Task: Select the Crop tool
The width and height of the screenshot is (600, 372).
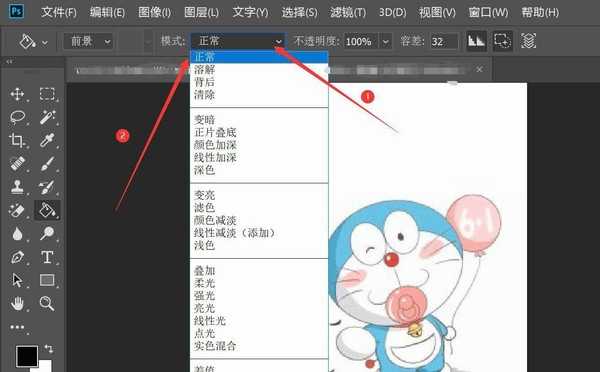Action: (17, 140)
